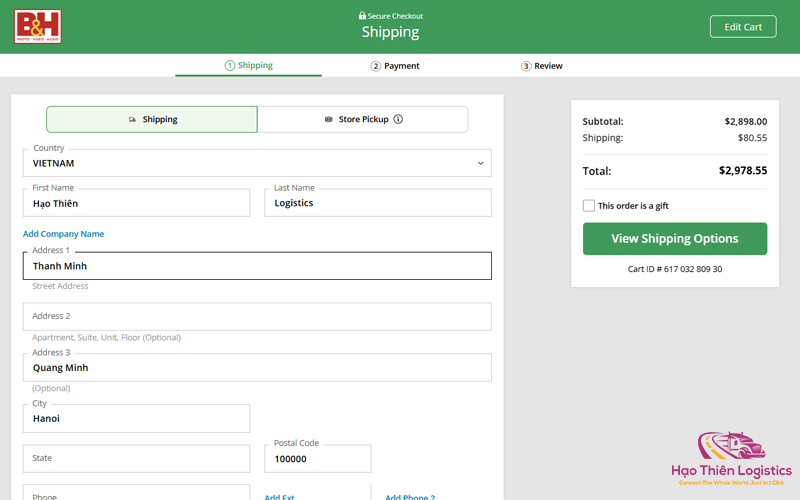Go to step 3 Review
This screenshot has width=800, height=500.
(x=542, y=66)
